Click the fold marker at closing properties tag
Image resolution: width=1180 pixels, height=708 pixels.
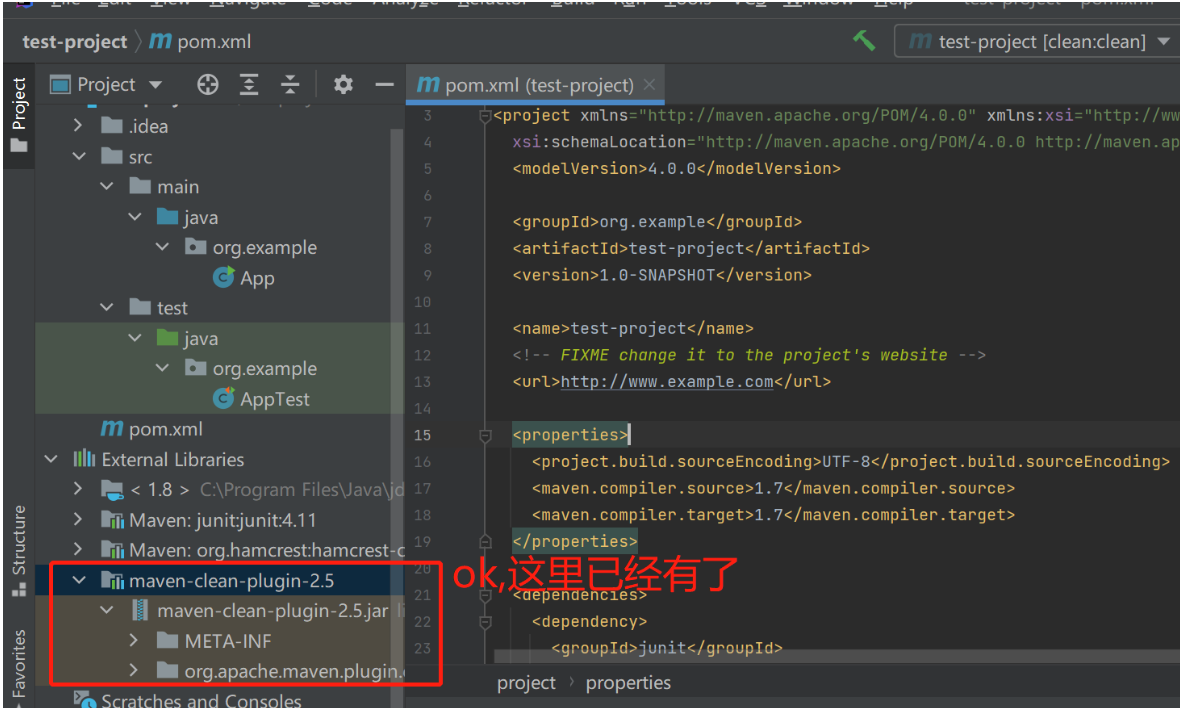point(485,542)
